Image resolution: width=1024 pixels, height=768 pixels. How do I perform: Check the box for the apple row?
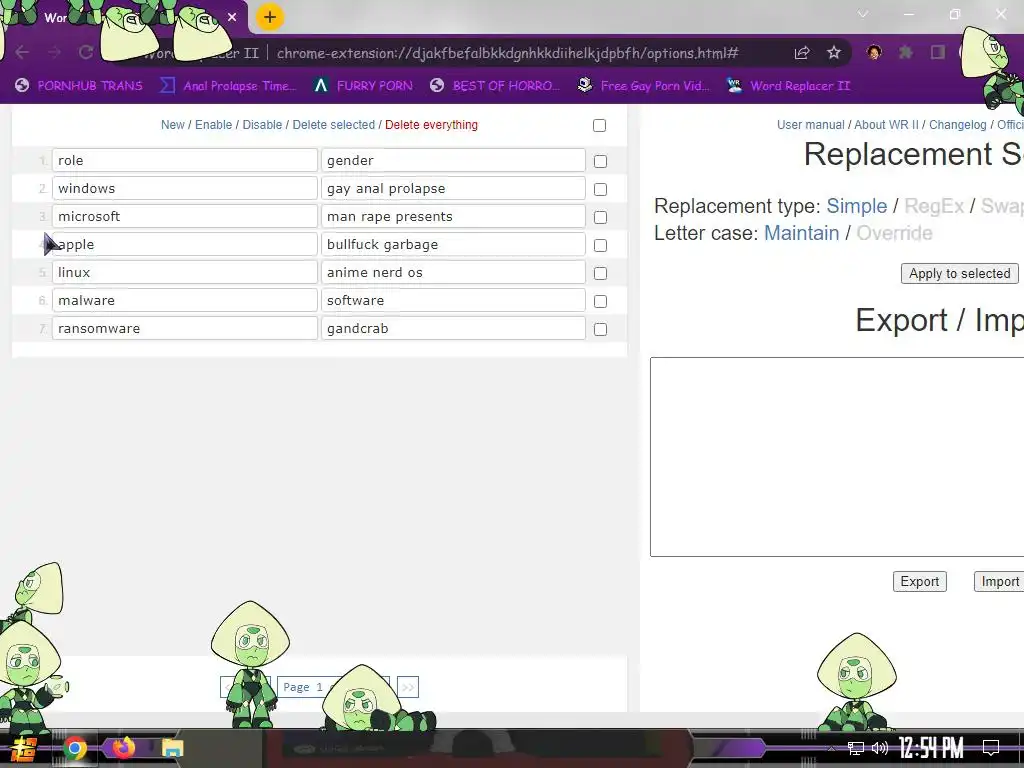tap(600, 246)
